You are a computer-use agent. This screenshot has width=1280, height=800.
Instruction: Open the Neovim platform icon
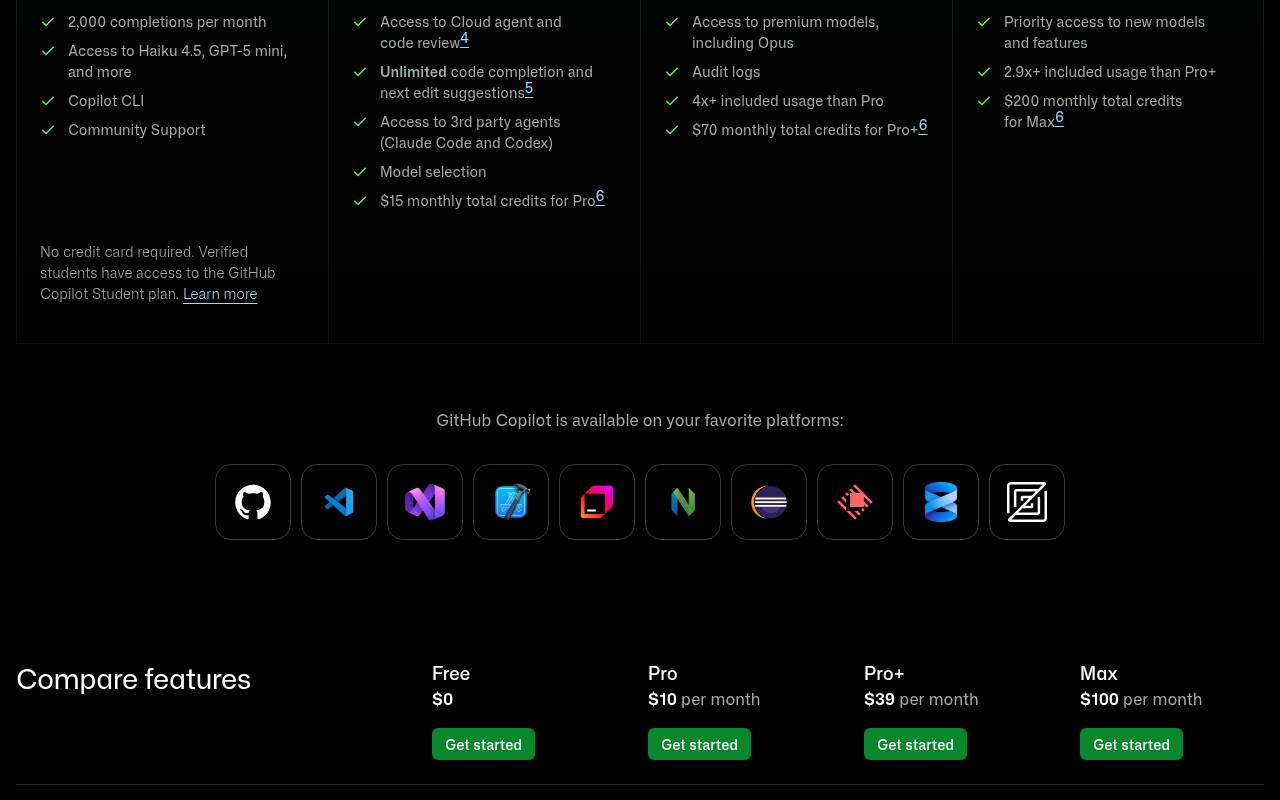pos(683,502)
